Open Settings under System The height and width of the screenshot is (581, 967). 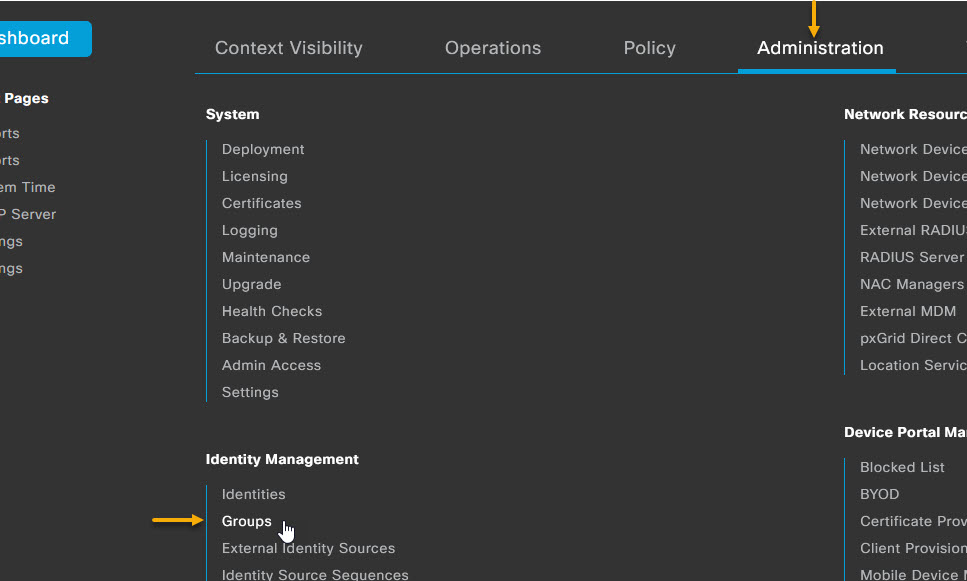(x=250, y=392)
